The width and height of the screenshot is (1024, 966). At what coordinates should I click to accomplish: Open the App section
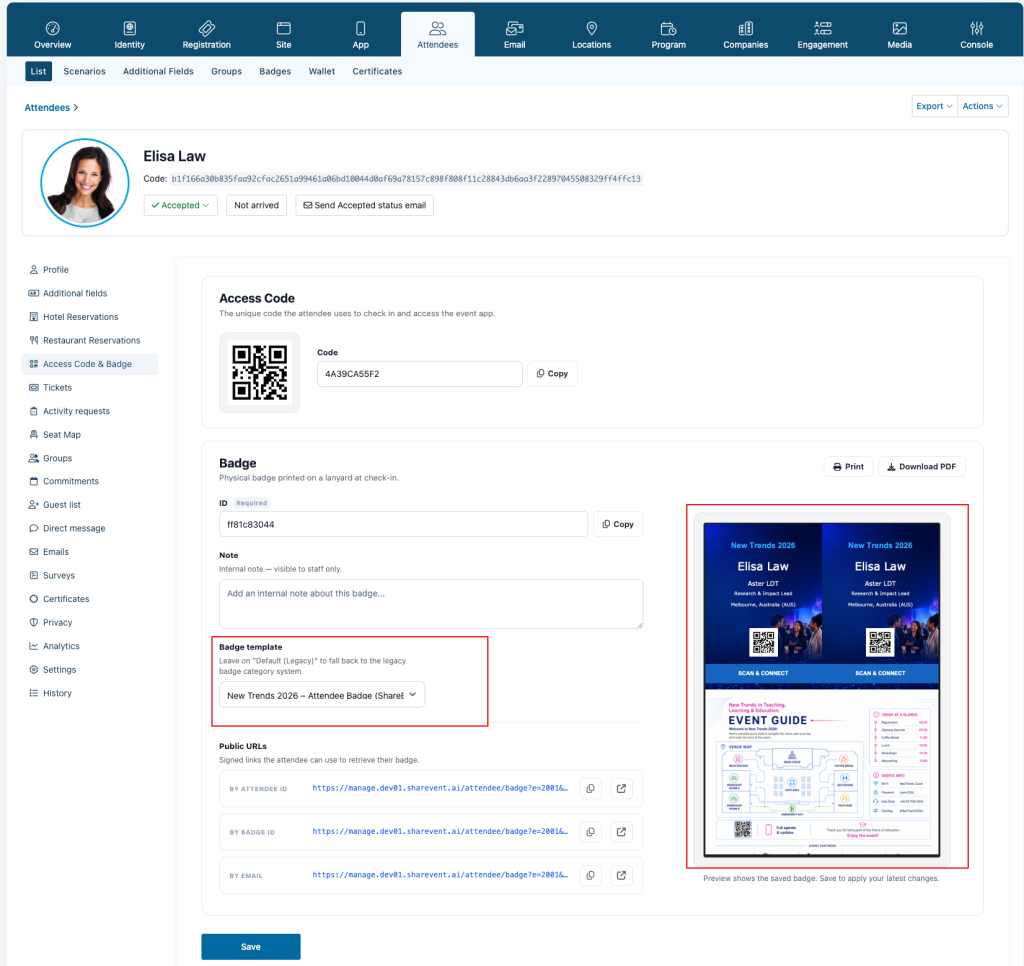360,35
